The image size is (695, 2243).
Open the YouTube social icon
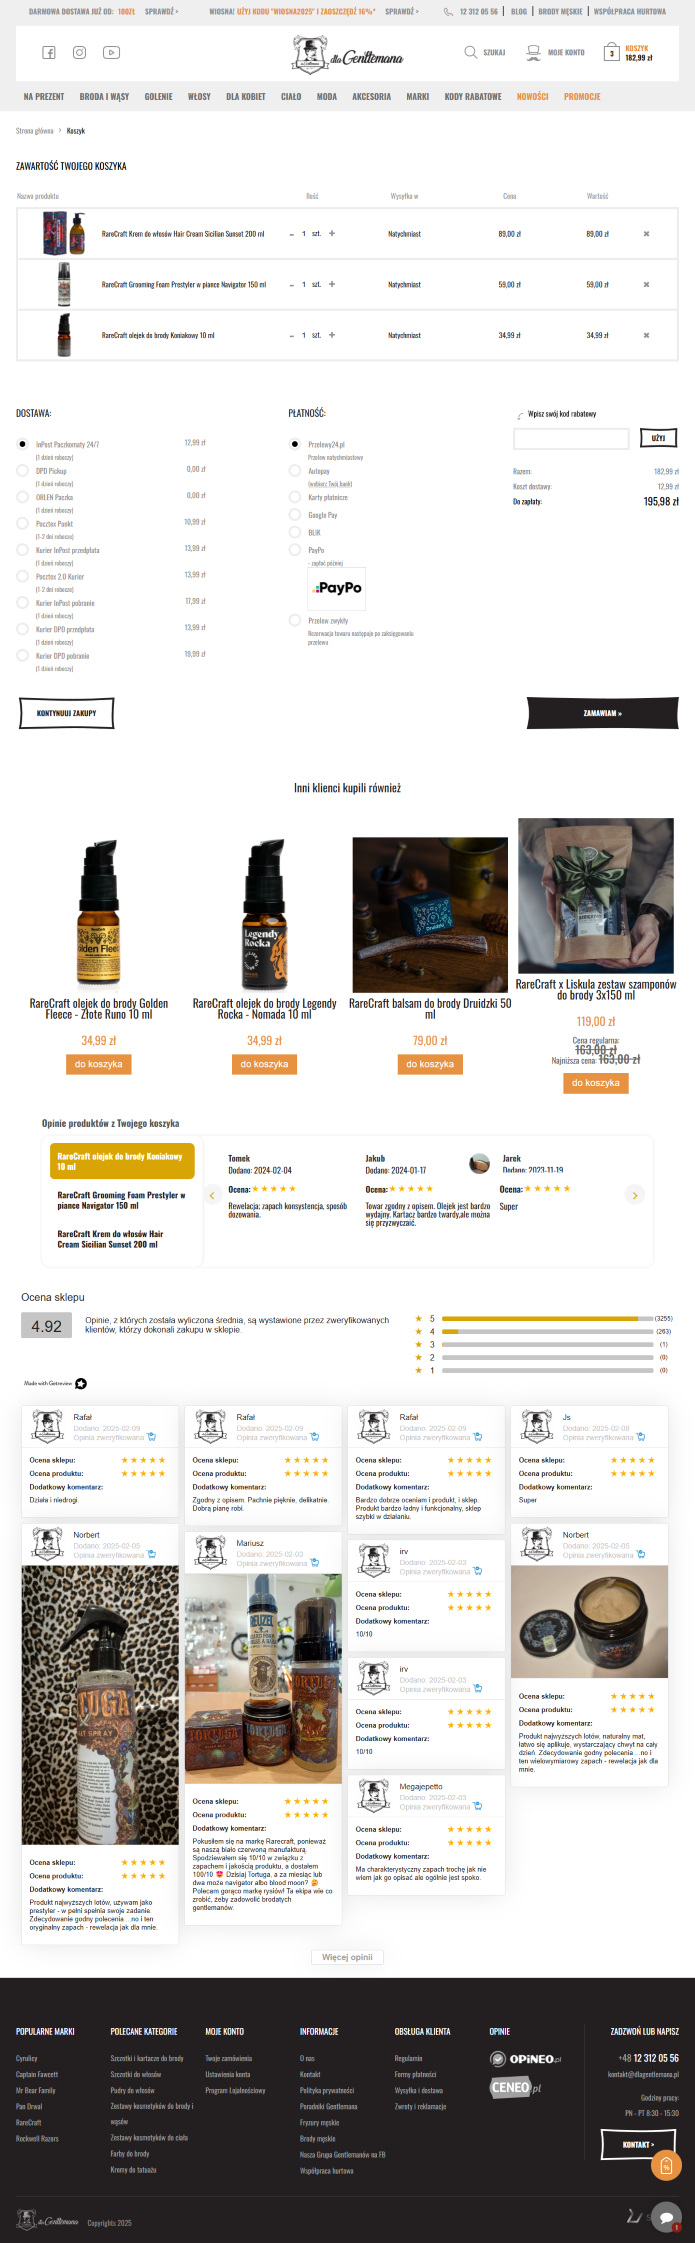(x=112, y=53)
